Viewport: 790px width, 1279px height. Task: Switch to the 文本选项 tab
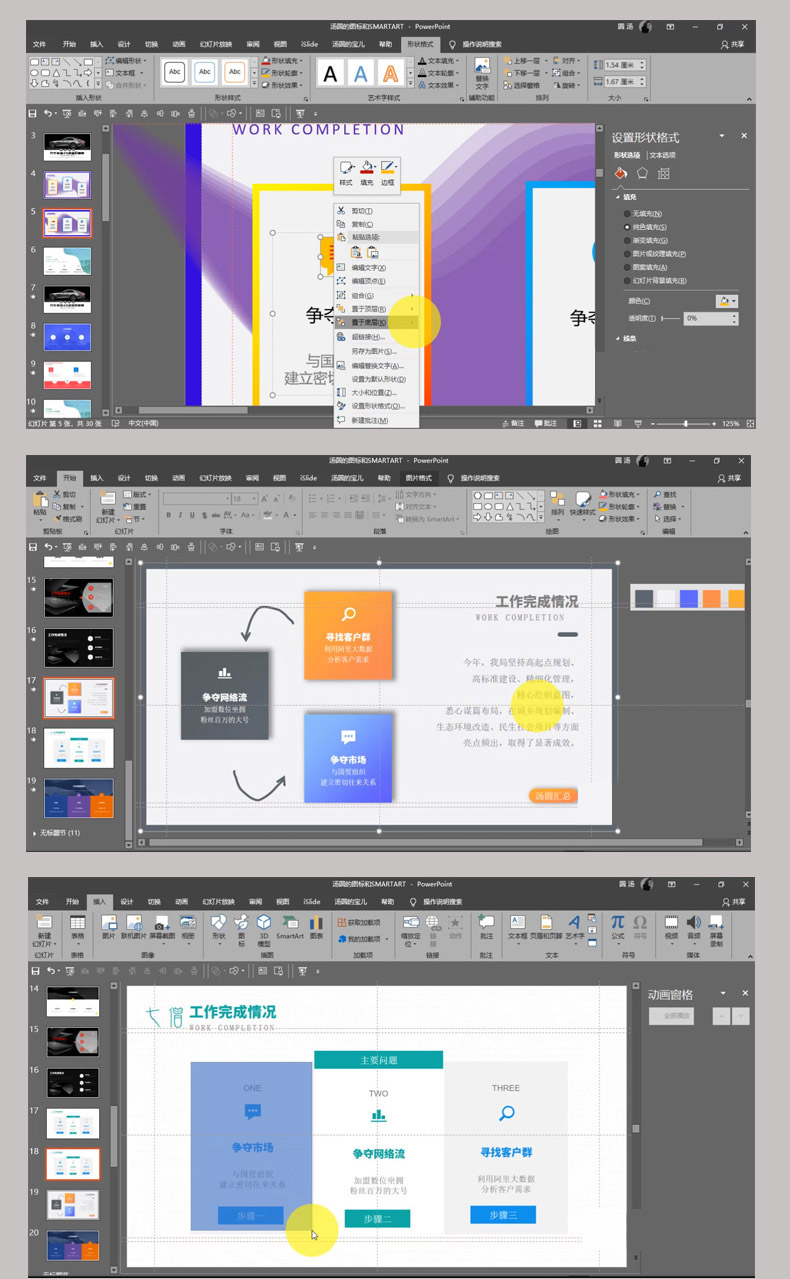(x=662, y=155)
